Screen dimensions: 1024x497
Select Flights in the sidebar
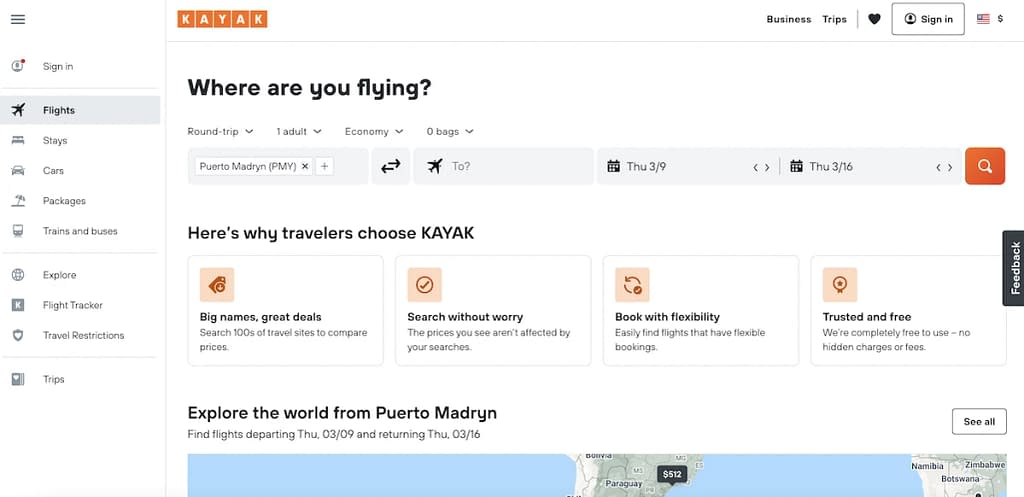click(x=80, y=110)
